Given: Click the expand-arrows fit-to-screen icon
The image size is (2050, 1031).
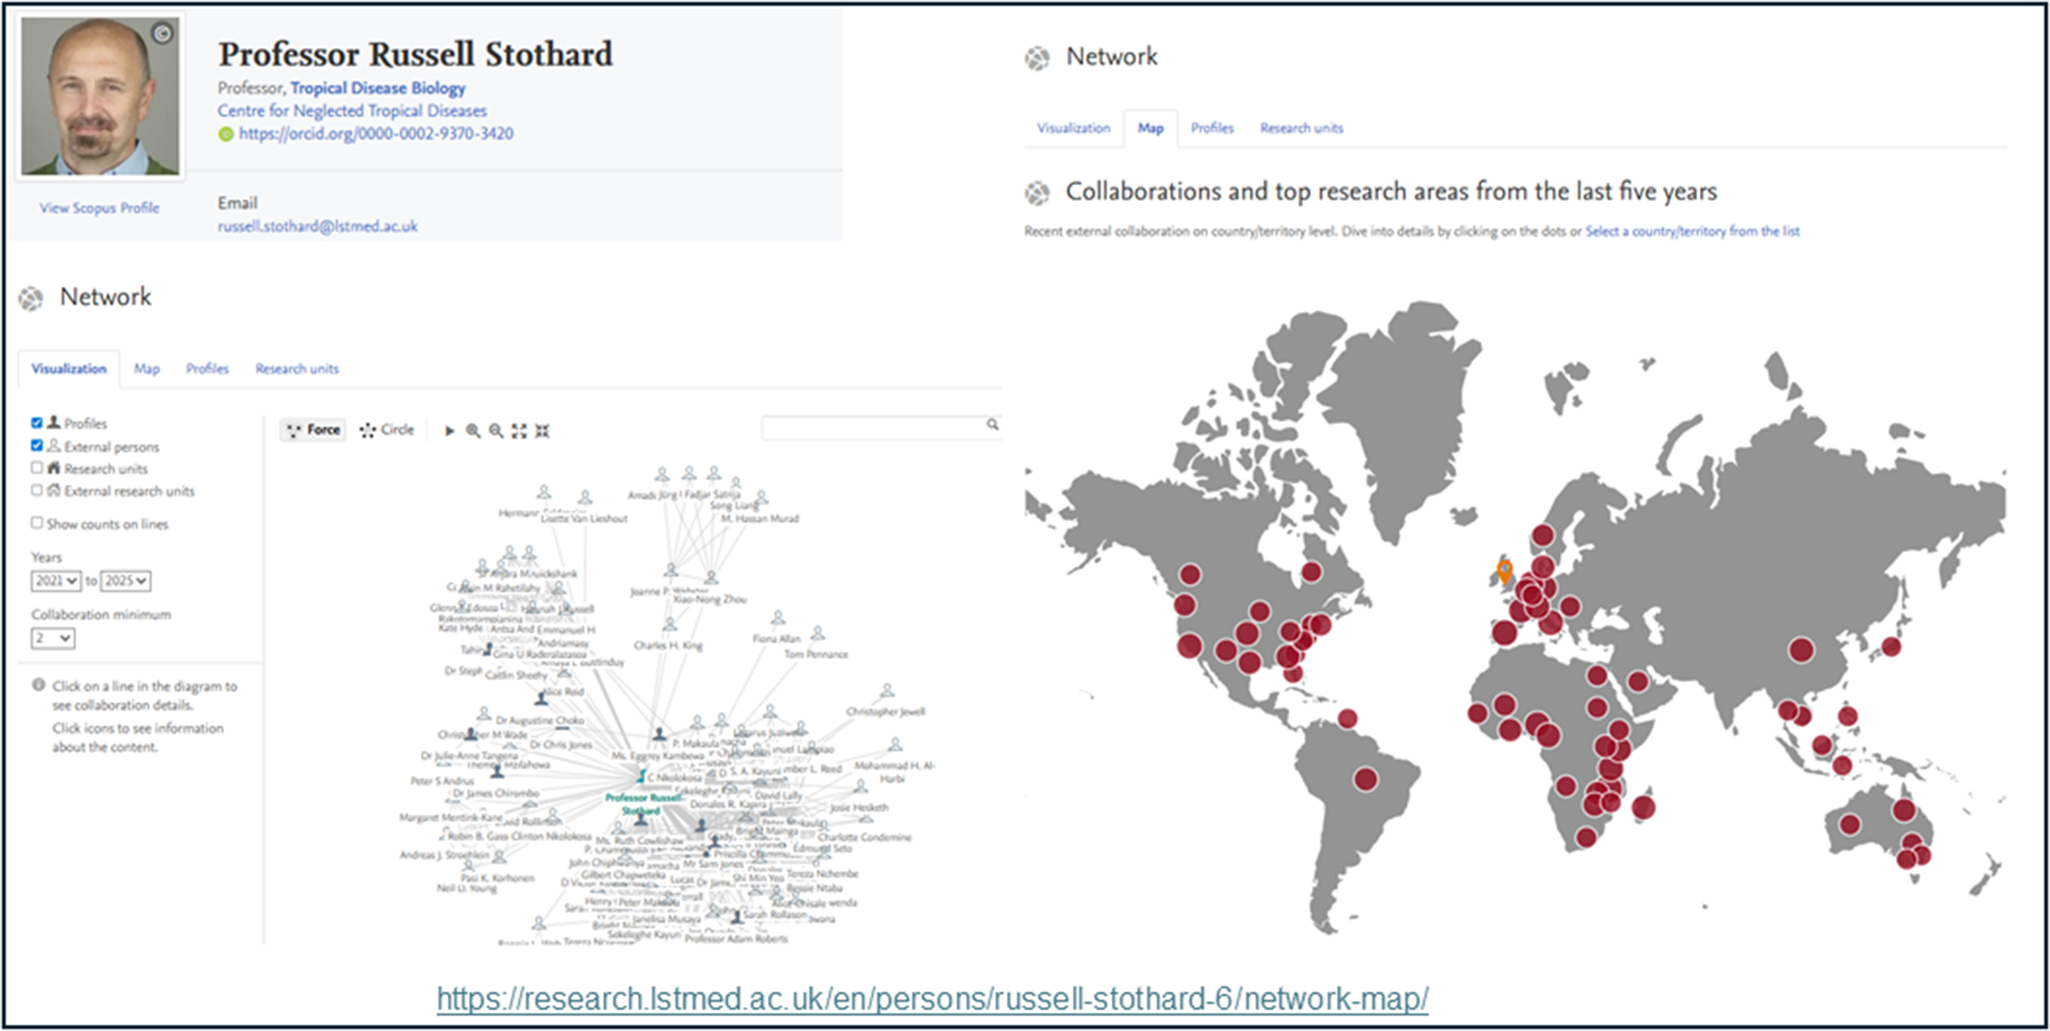Looking at the screenshot, I should click(x=519, y=431).
